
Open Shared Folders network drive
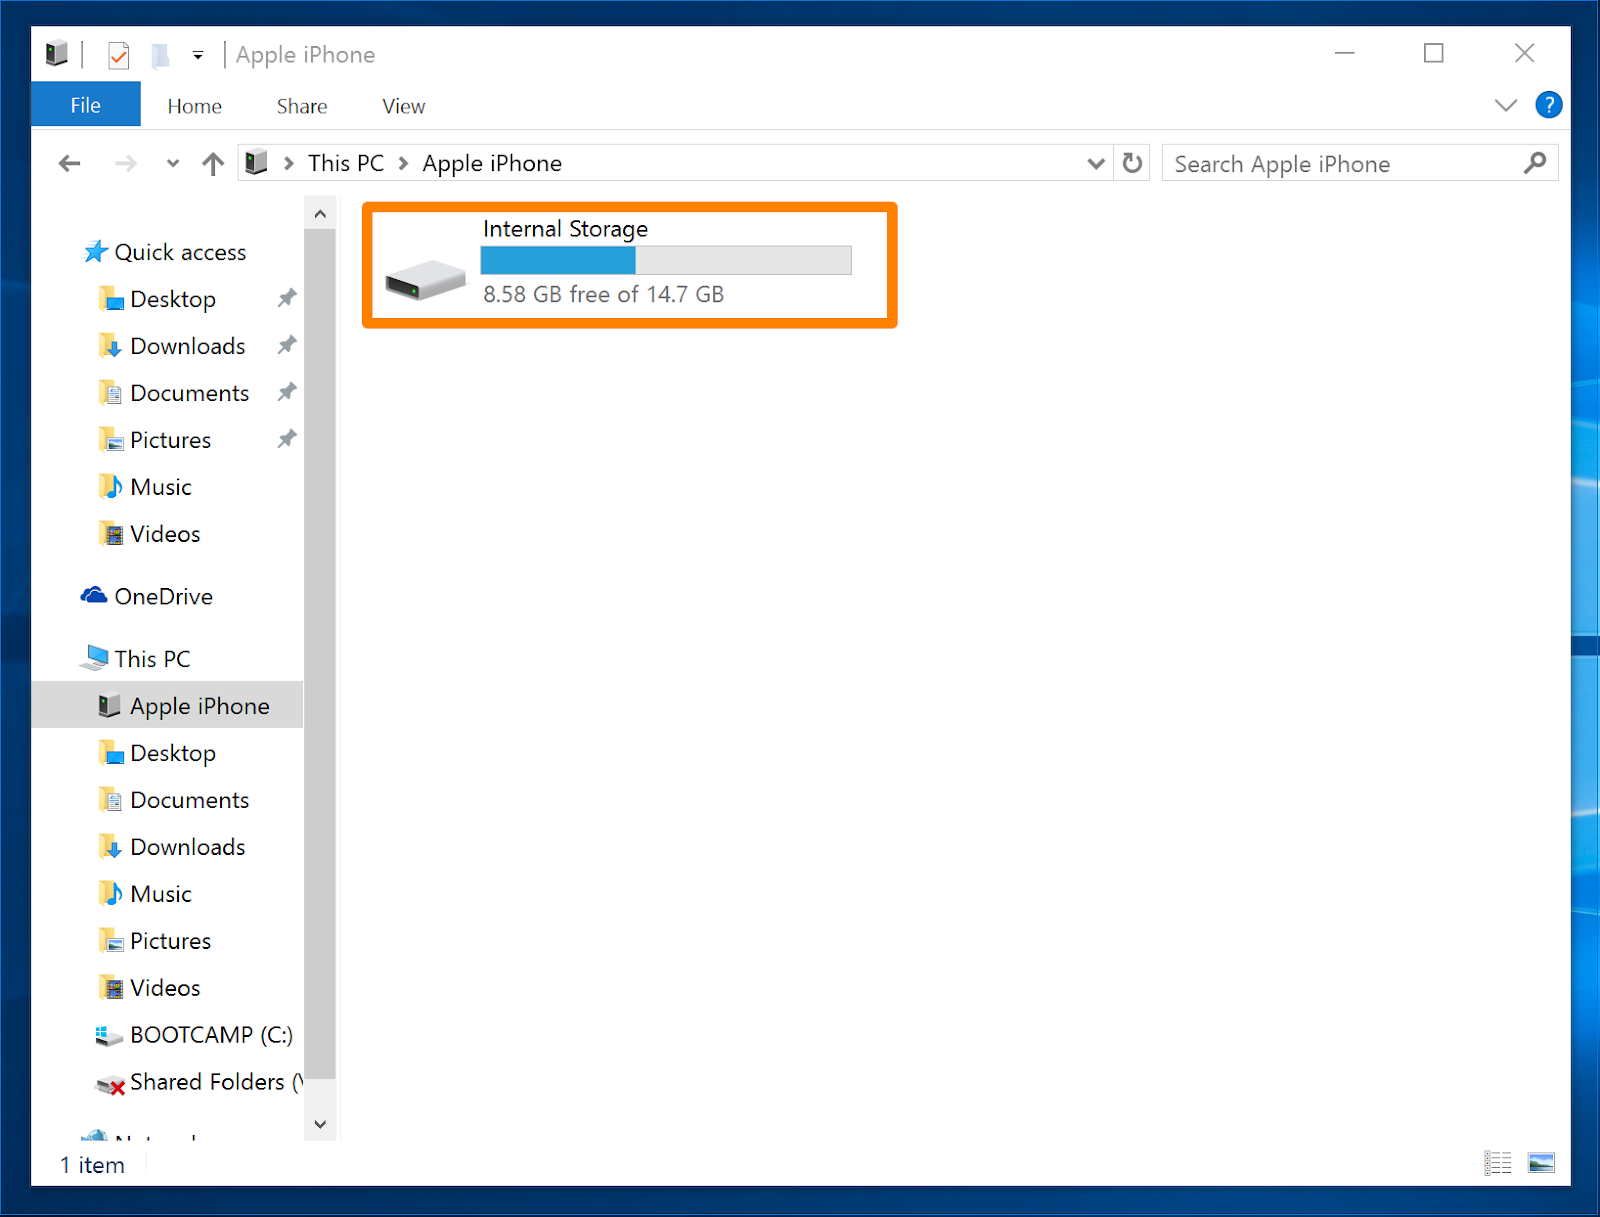tap(198, 1082)
